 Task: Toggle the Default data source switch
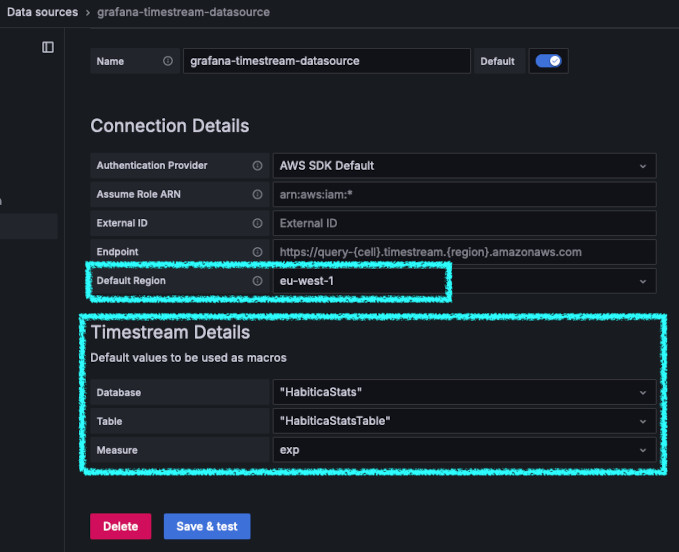coord(548,61)
